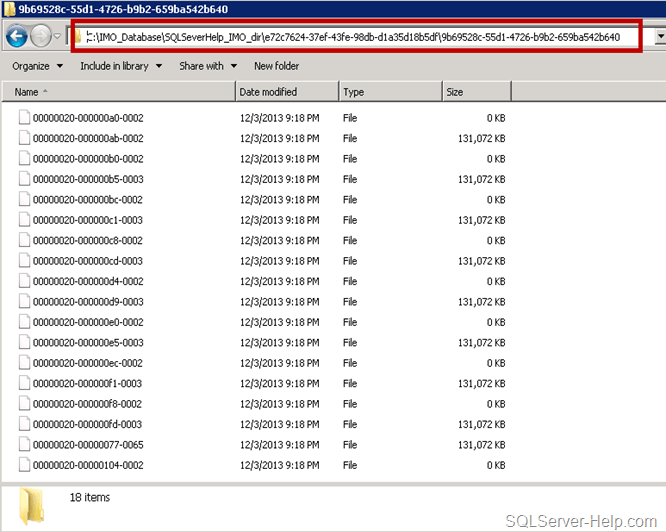This screenshot has height=532, width=666.
Task: Click the Back navigation arrow button
Action: coord(16,37)
